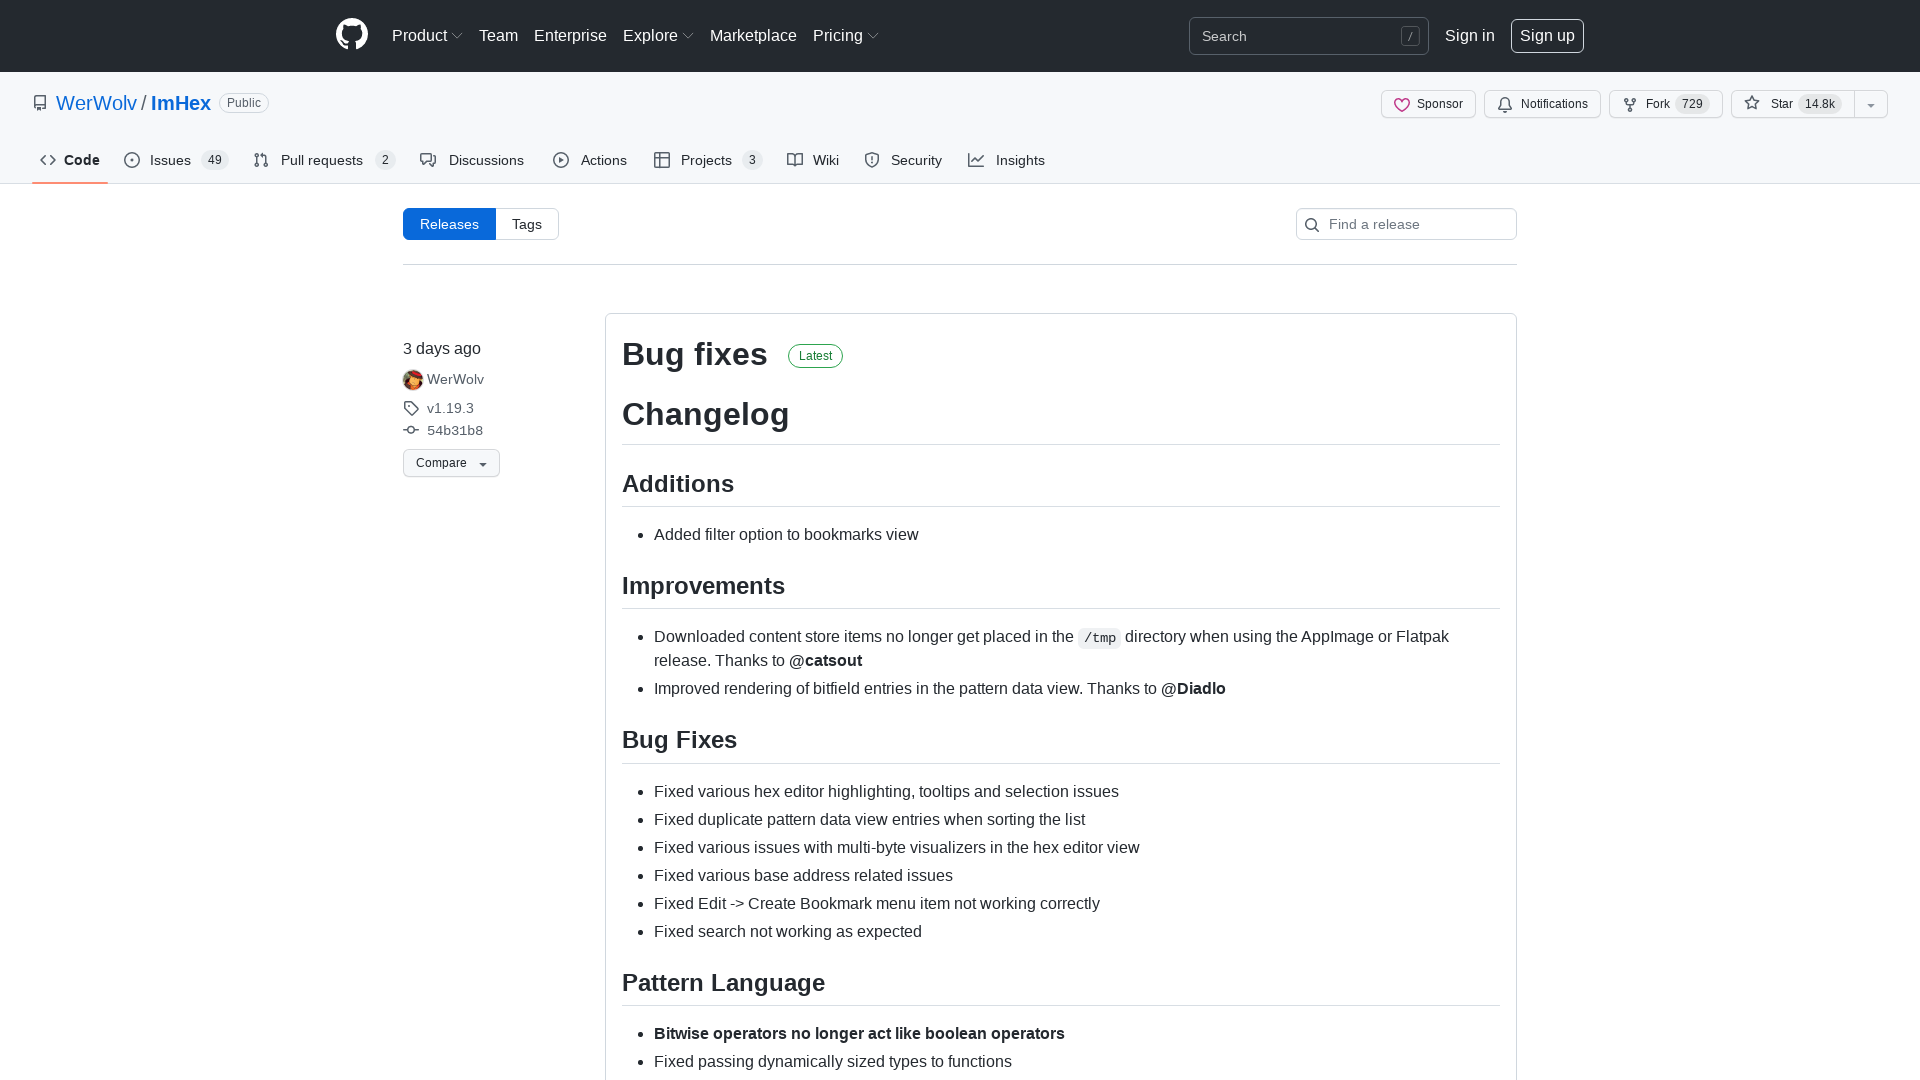Click the WerWolv avatar image
Image resolution: width=1920 pixels, height=1080 pixels.
pyautogui.click(x=412, y=379)
